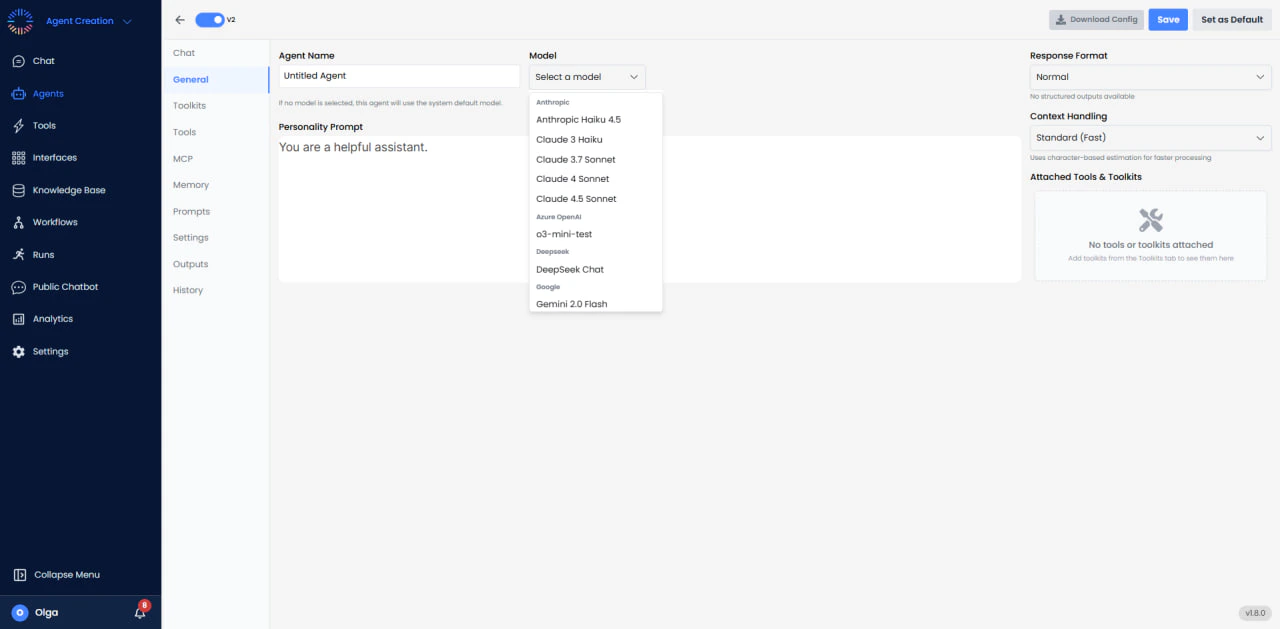Screen dimensions: 1280x629
Task: Expand the Response Format dropdown
Action: pos(1150,76)
